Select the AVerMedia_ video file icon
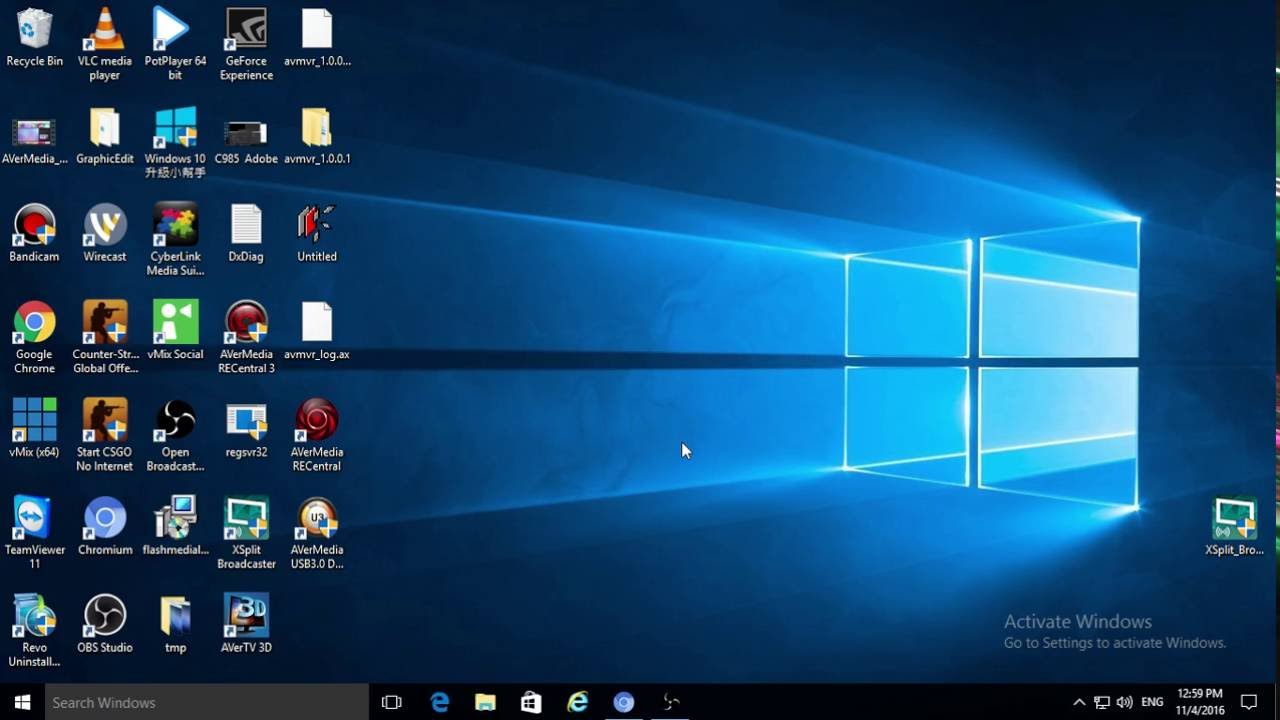The height and width of the screenshot is (720, 1280). [34, 138]
